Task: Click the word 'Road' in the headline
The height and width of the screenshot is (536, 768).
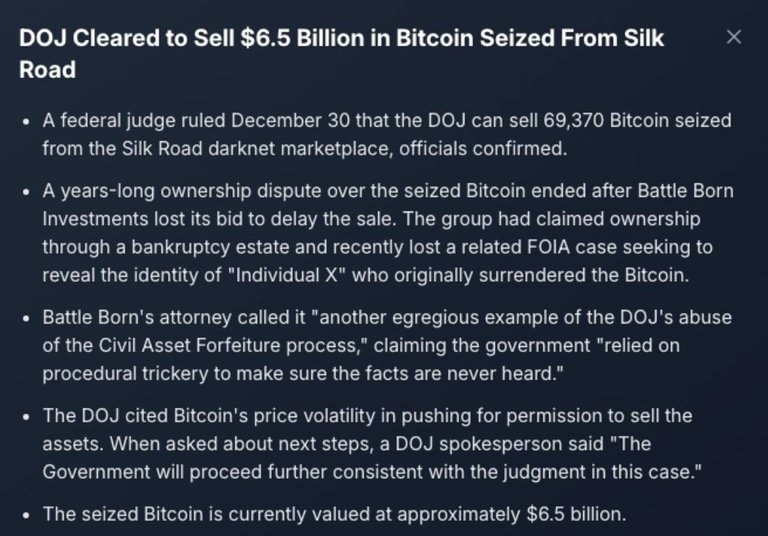Action: coord(48,70)
